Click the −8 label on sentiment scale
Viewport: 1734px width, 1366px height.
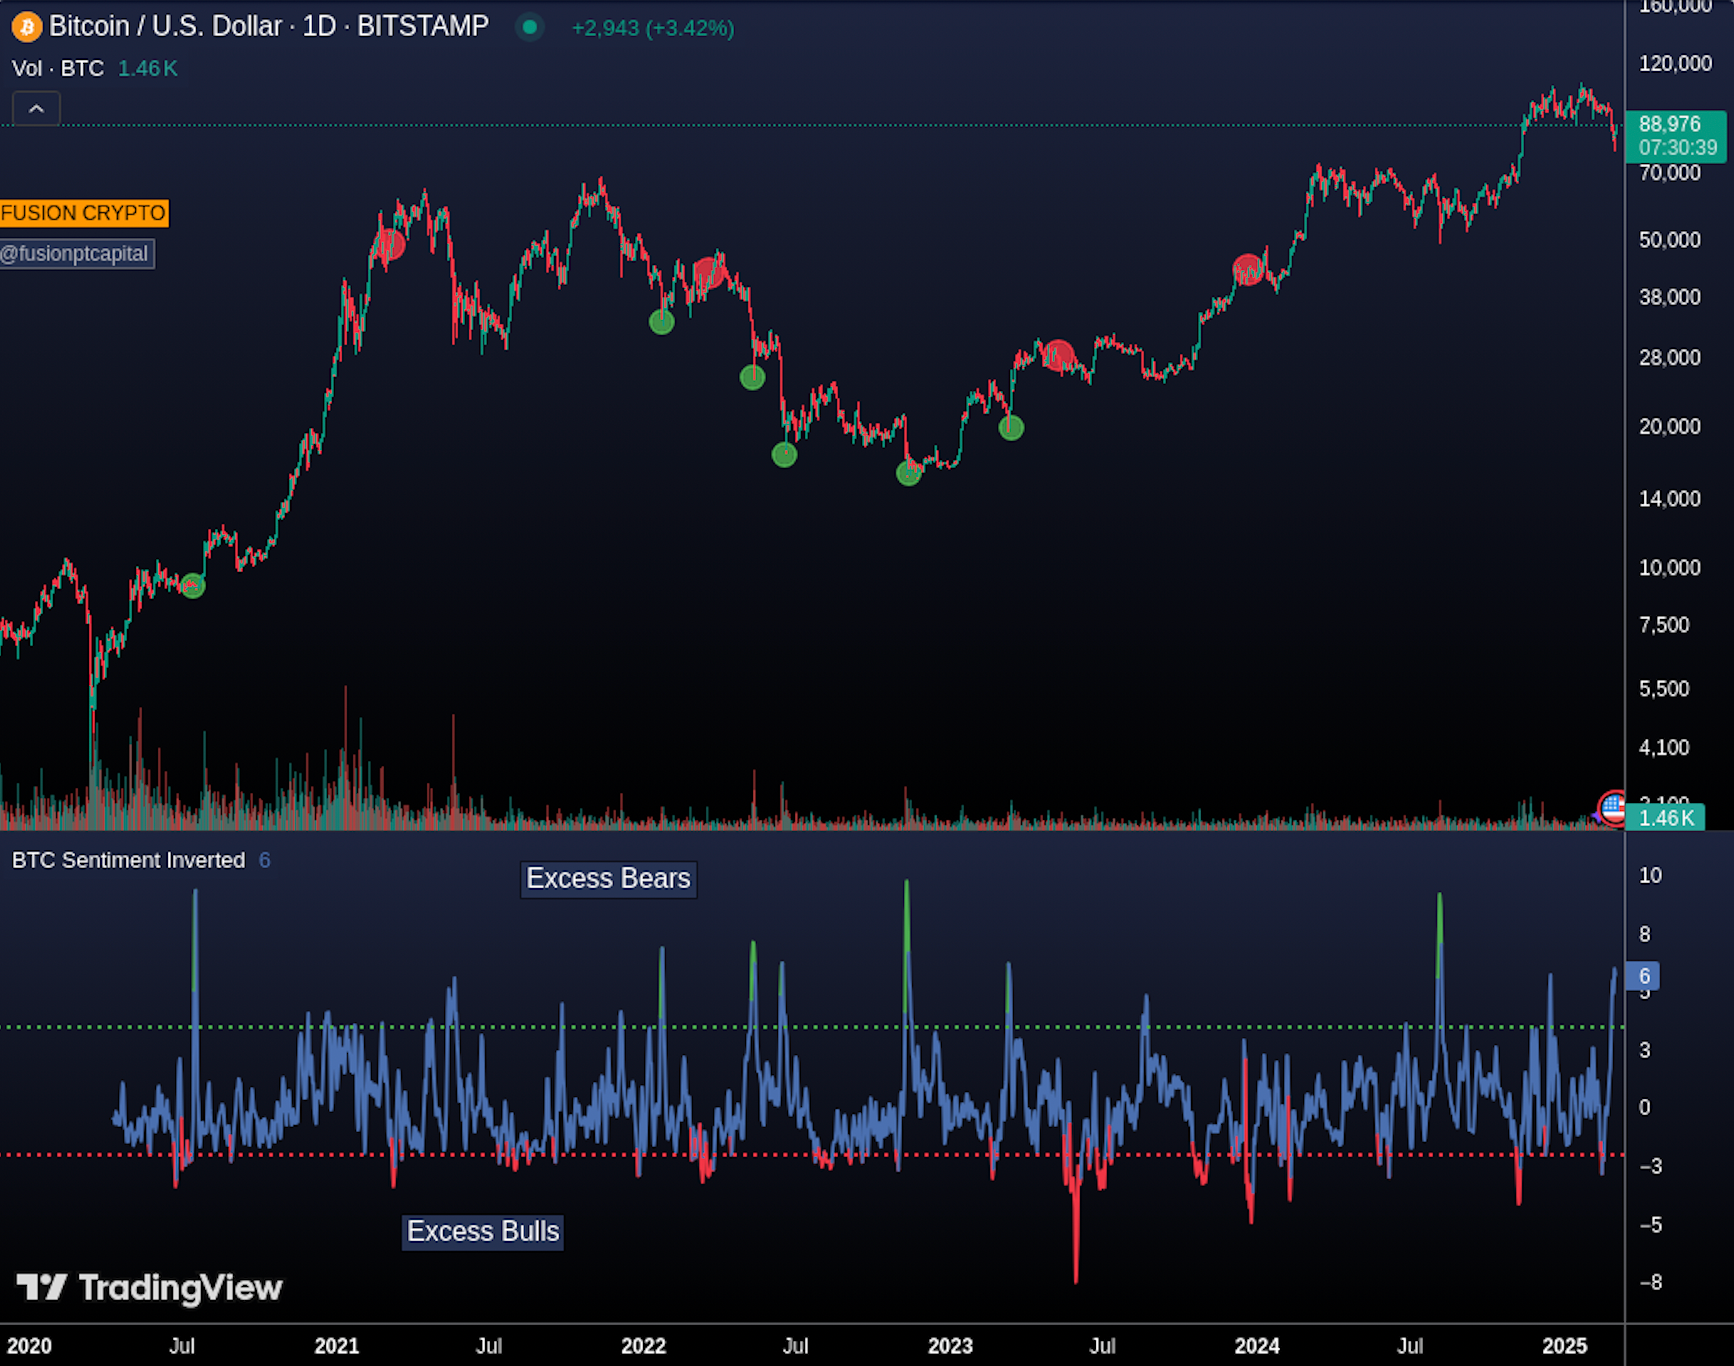1650,1282
